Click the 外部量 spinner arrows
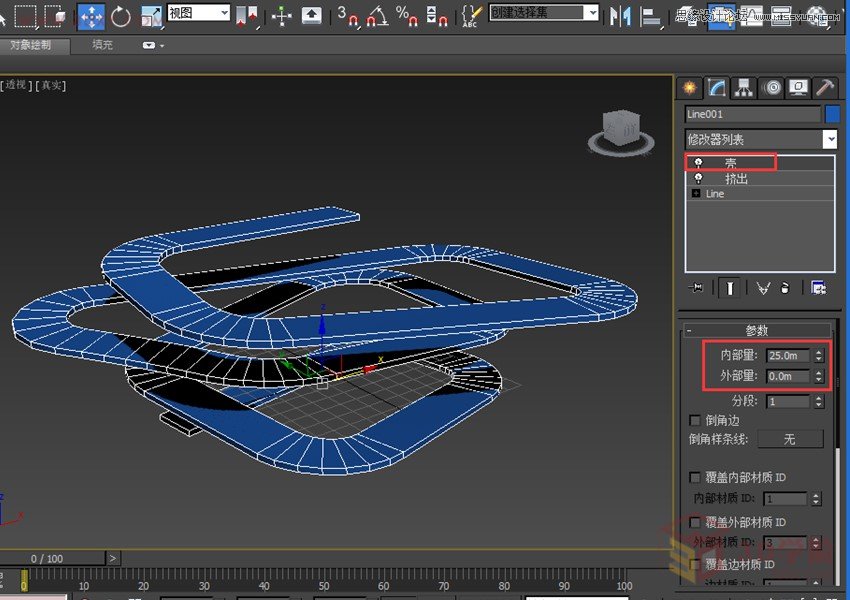 [x=819, y=376]
